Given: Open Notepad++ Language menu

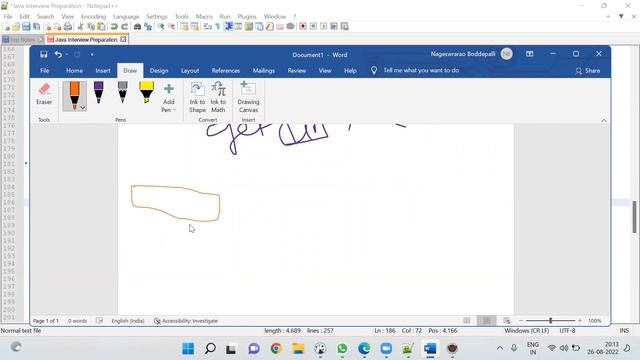Looking at the screenshot, I should pos(126,16).
